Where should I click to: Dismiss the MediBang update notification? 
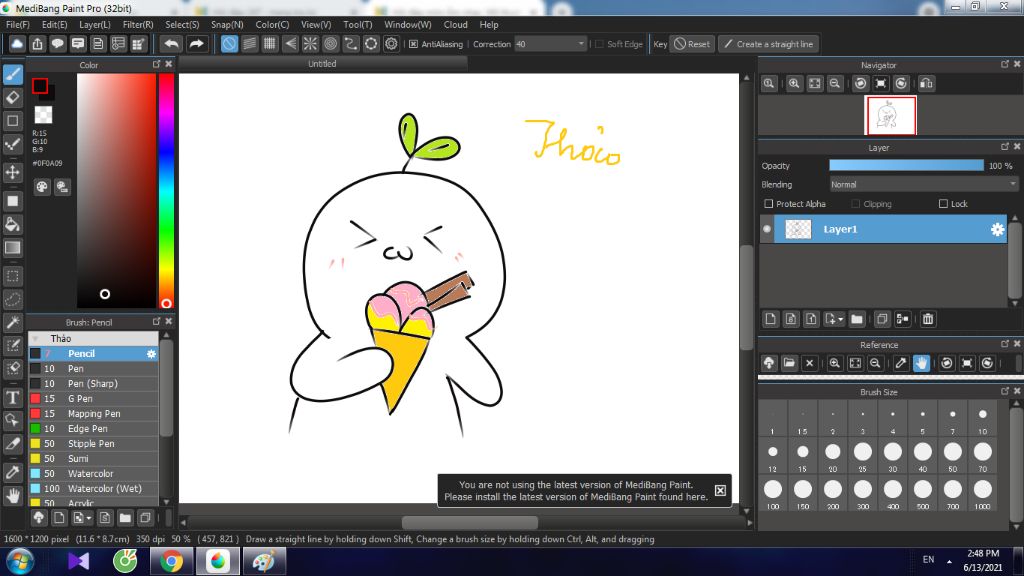720,490
